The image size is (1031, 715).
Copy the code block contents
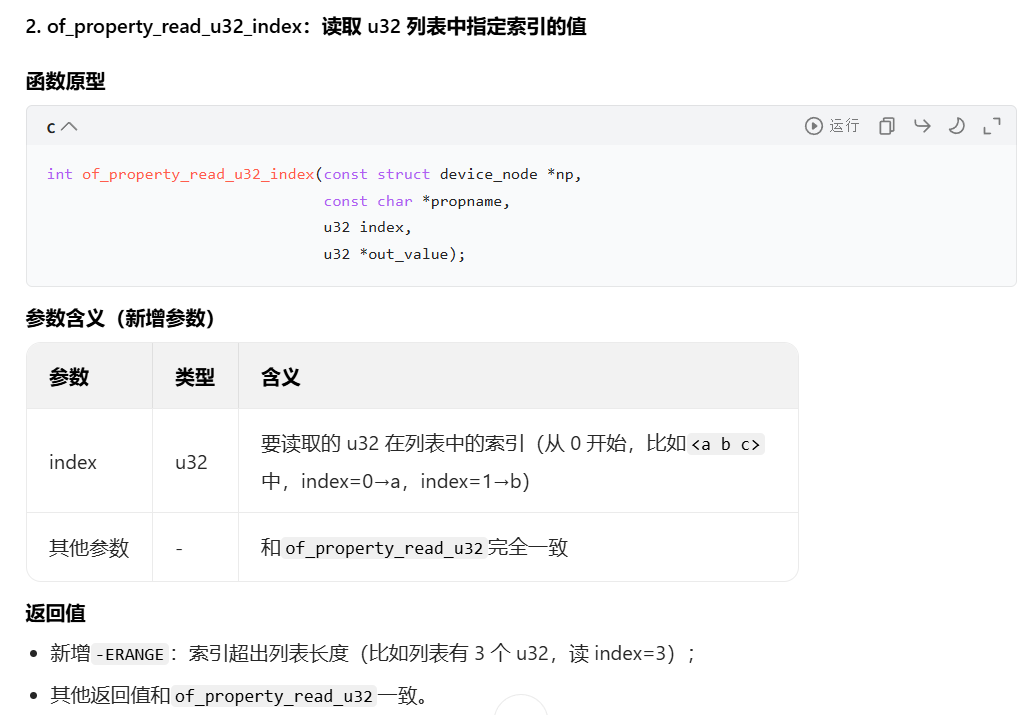tap(886, 125)
